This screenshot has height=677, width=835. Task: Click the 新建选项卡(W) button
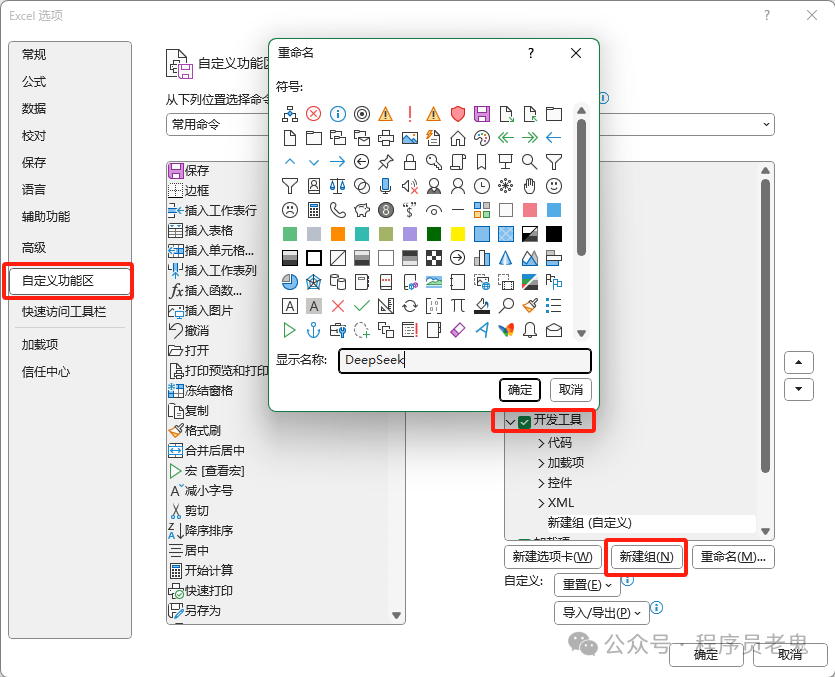[553, 557]
